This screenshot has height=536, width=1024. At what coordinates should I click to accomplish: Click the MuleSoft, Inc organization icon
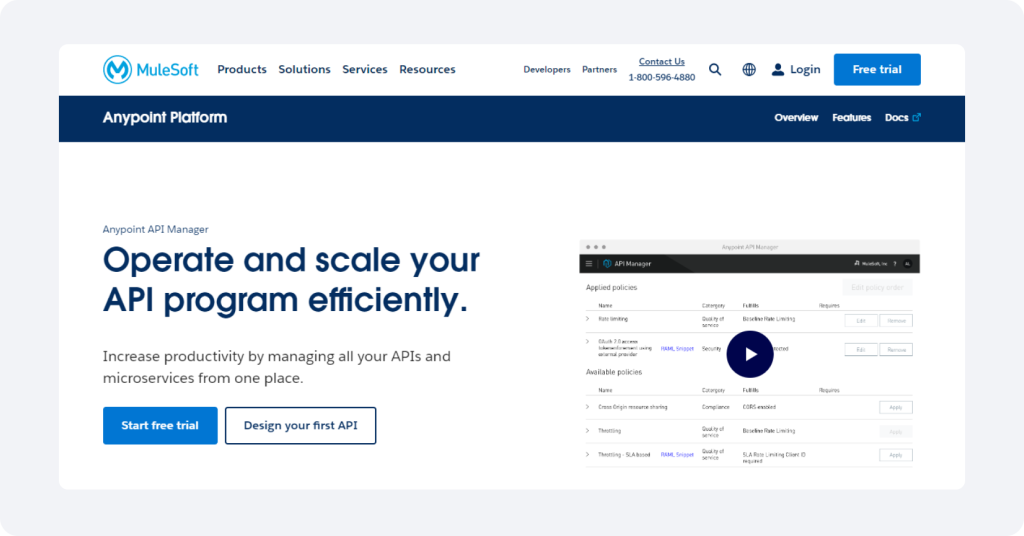pos(857,263)
